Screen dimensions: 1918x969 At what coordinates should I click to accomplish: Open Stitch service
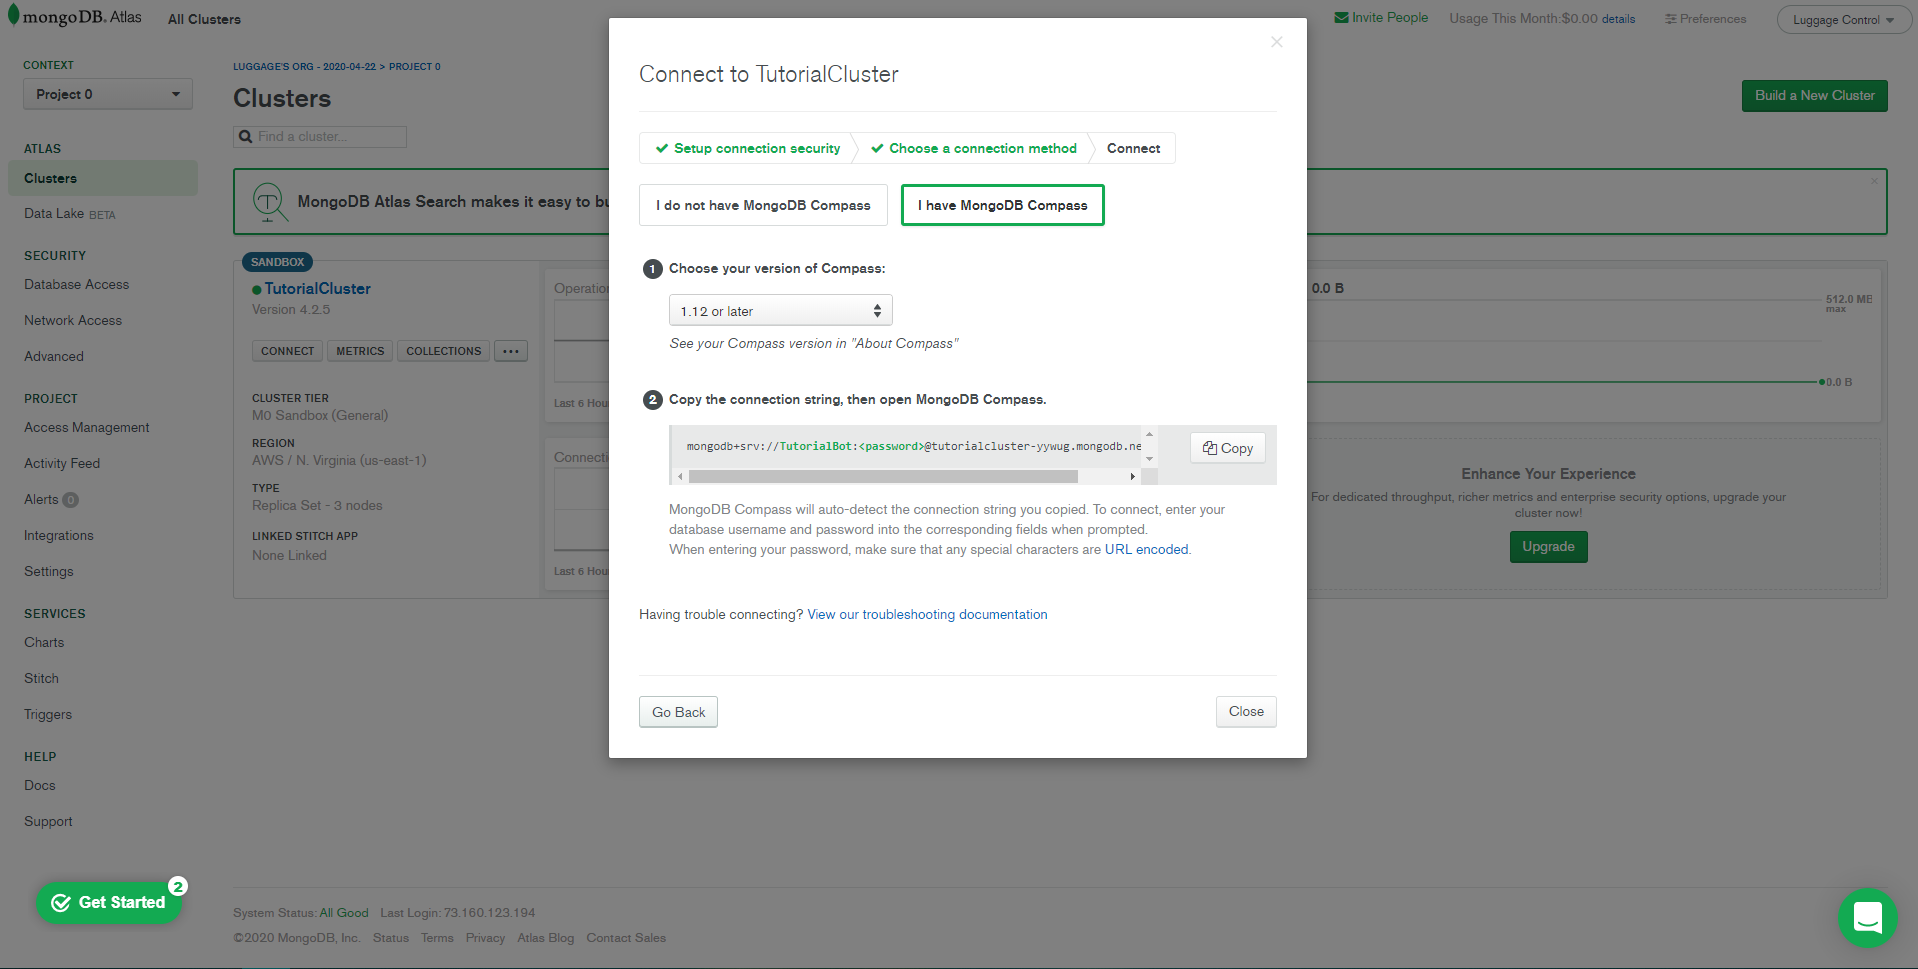point(42,679)
